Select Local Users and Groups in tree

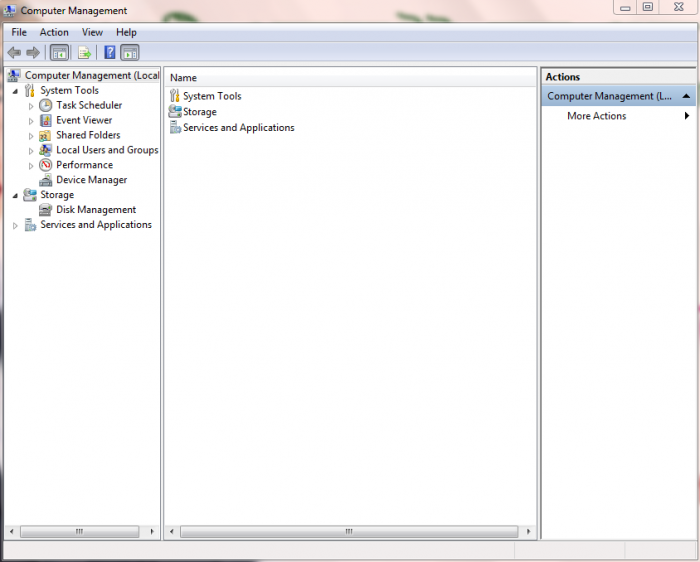point(107,150)
